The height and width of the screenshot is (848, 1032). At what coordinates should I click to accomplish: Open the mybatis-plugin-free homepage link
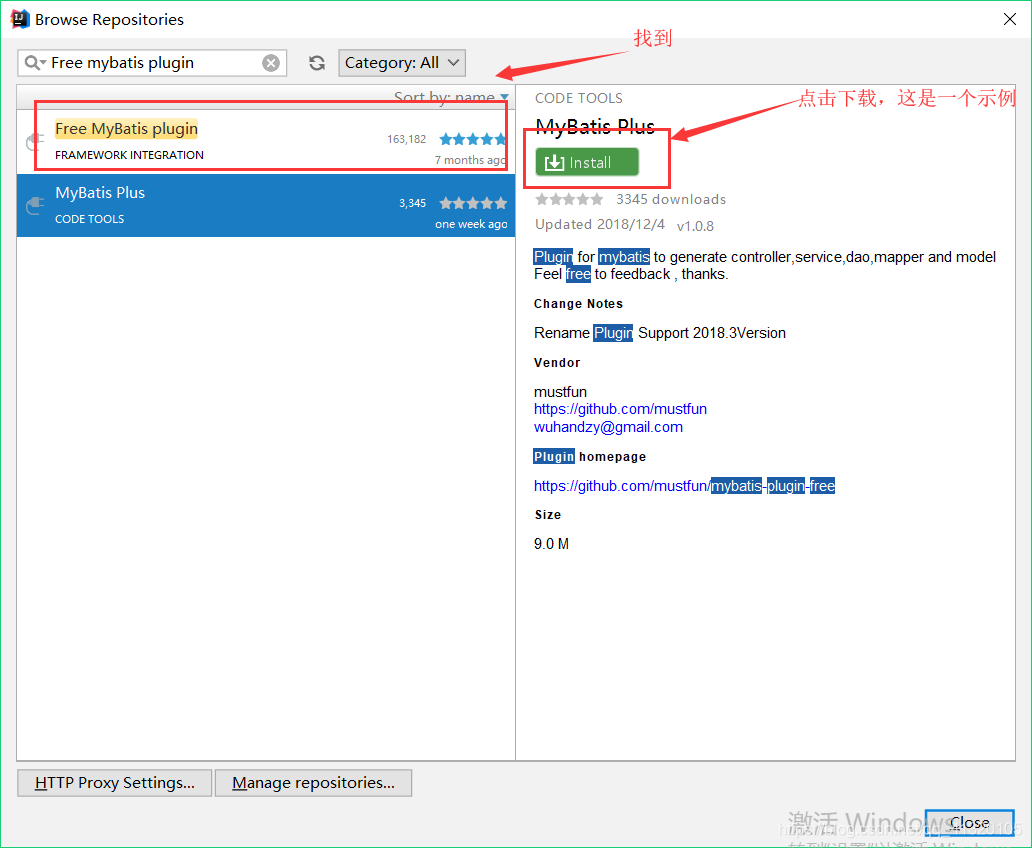click(684, 486)
